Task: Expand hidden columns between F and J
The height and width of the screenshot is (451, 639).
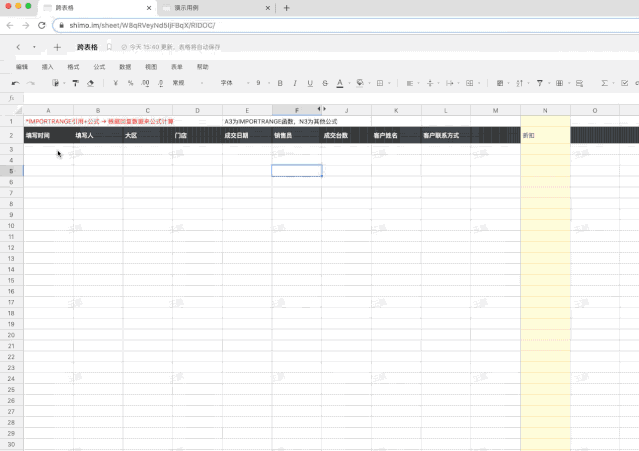Action: point(322,109)
